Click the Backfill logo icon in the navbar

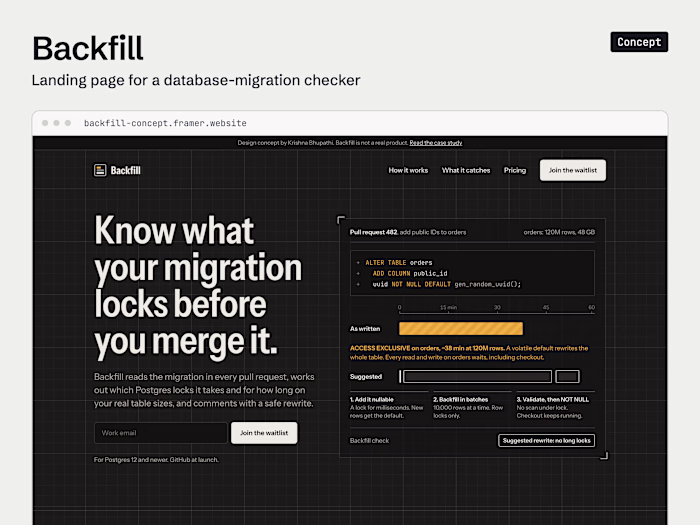(100, 170)
